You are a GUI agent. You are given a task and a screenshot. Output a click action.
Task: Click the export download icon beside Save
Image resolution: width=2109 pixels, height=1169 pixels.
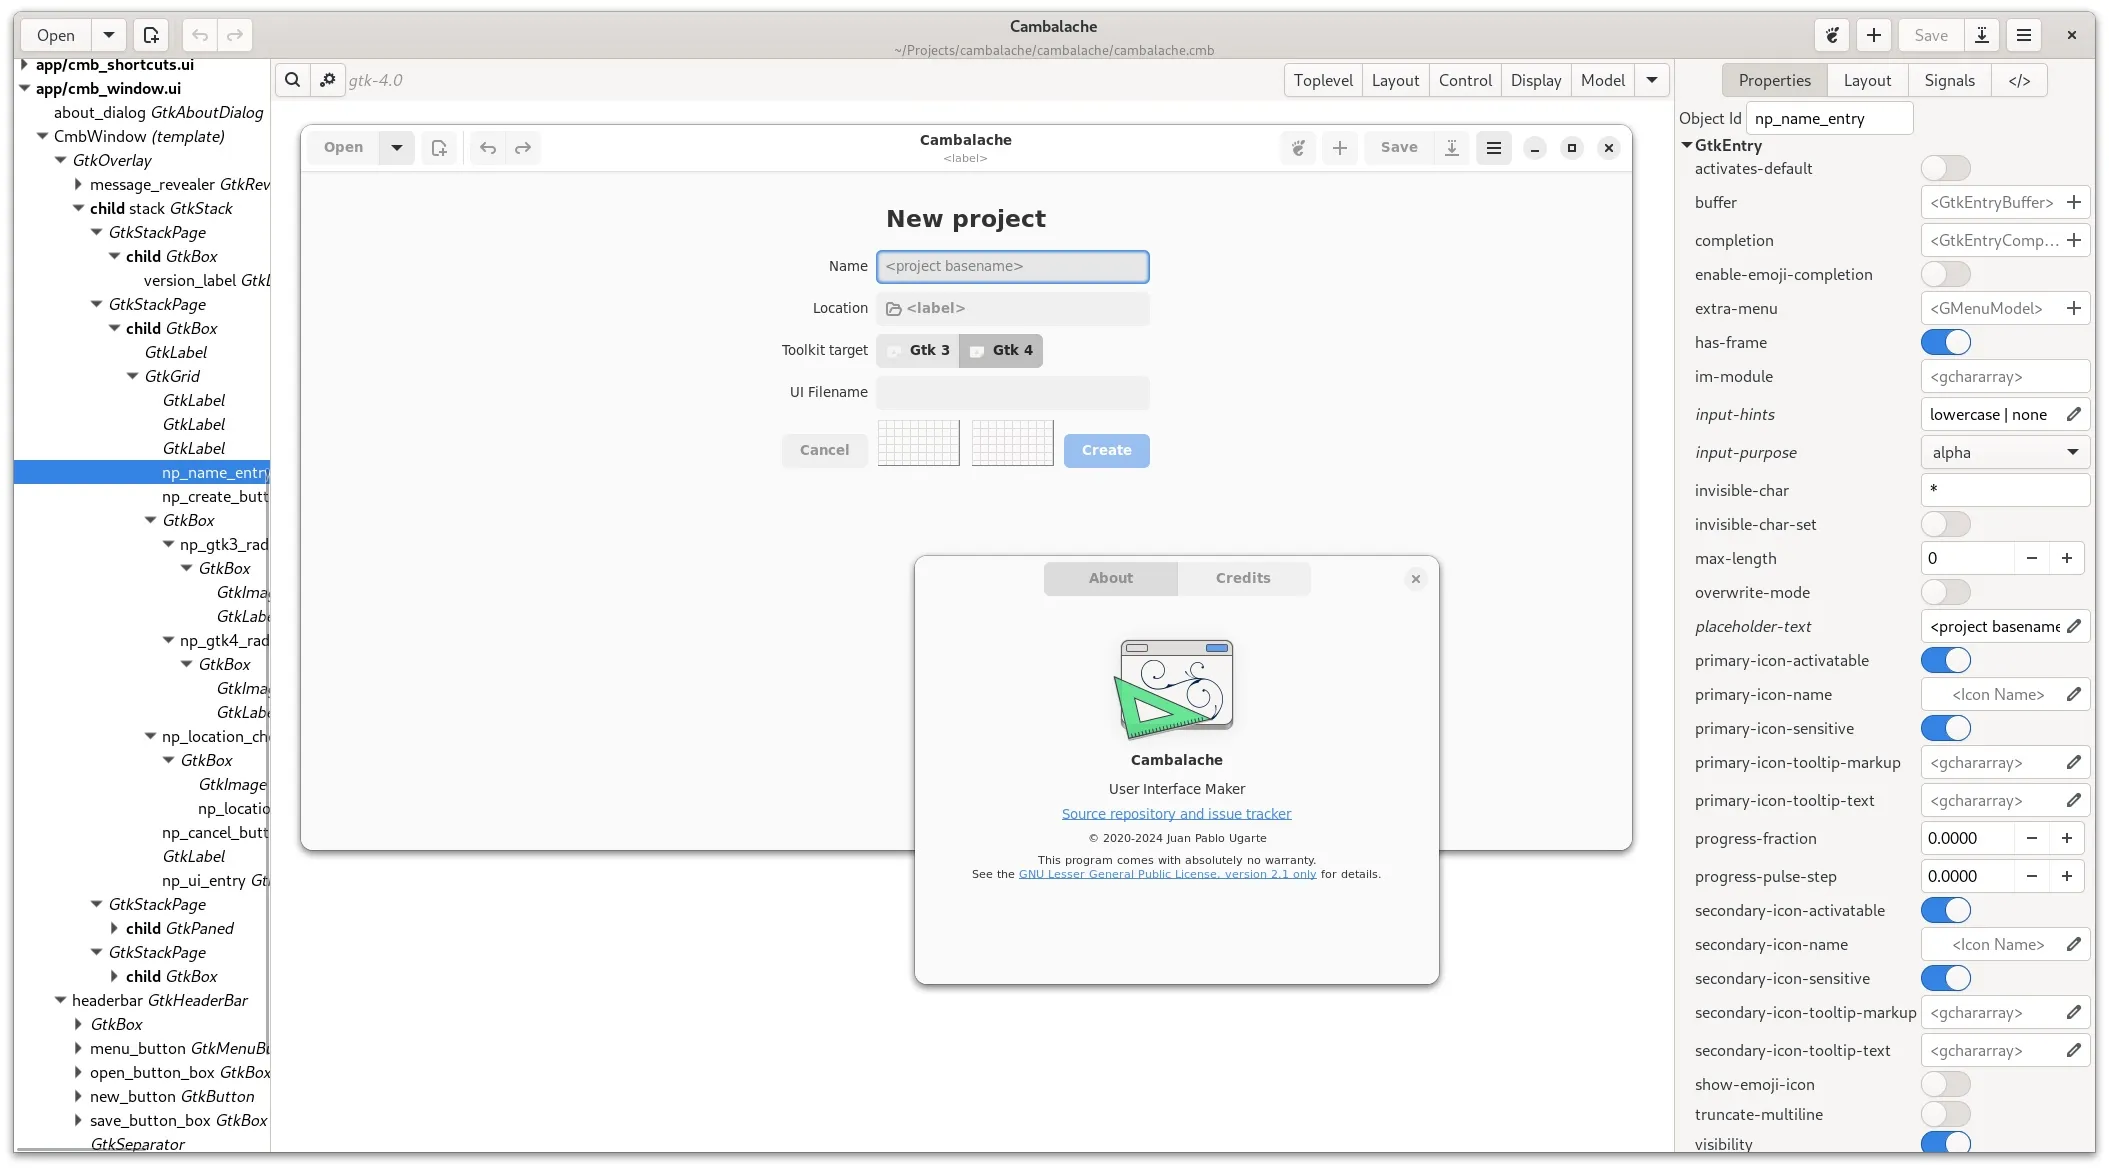[x=1981, y=35]
